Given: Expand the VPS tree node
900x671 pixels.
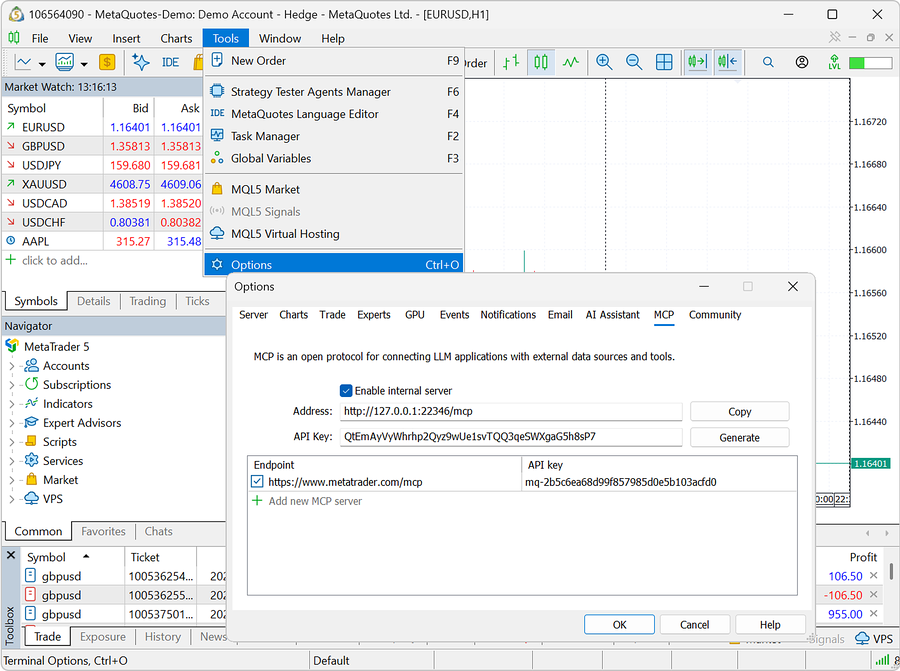Looking at the screenshot, I should pyautogui.click(x=11, y=498).
